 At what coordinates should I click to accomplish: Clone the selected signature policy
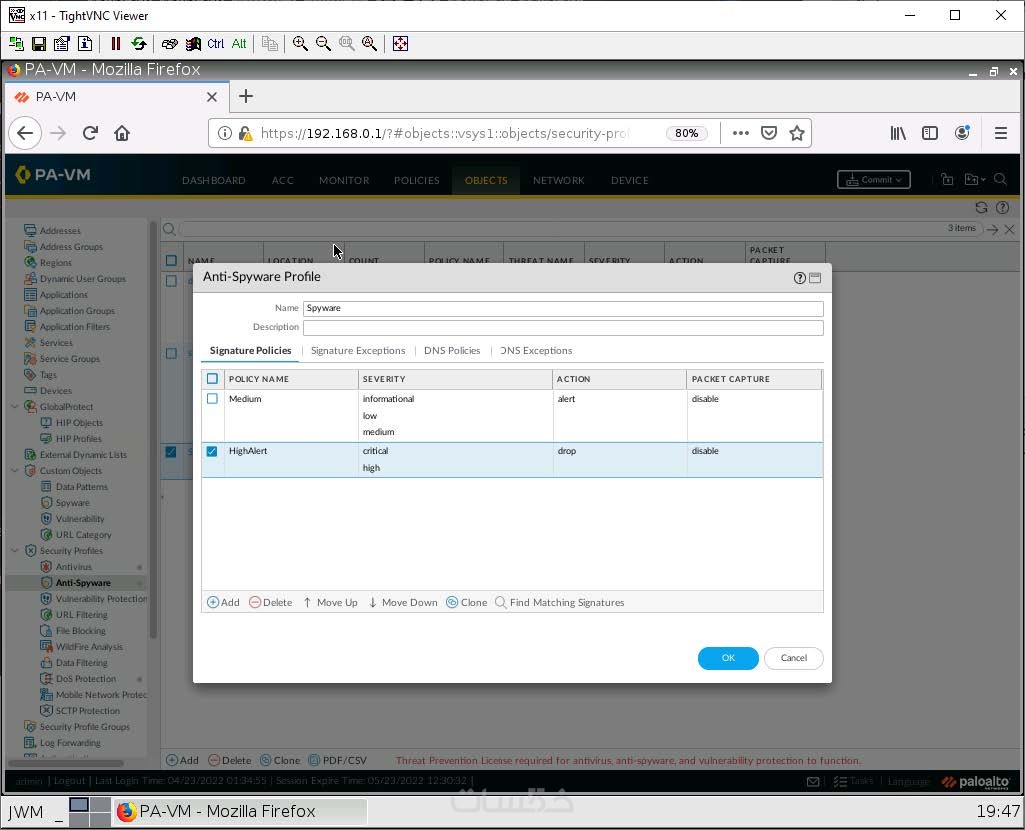(467, 603)
